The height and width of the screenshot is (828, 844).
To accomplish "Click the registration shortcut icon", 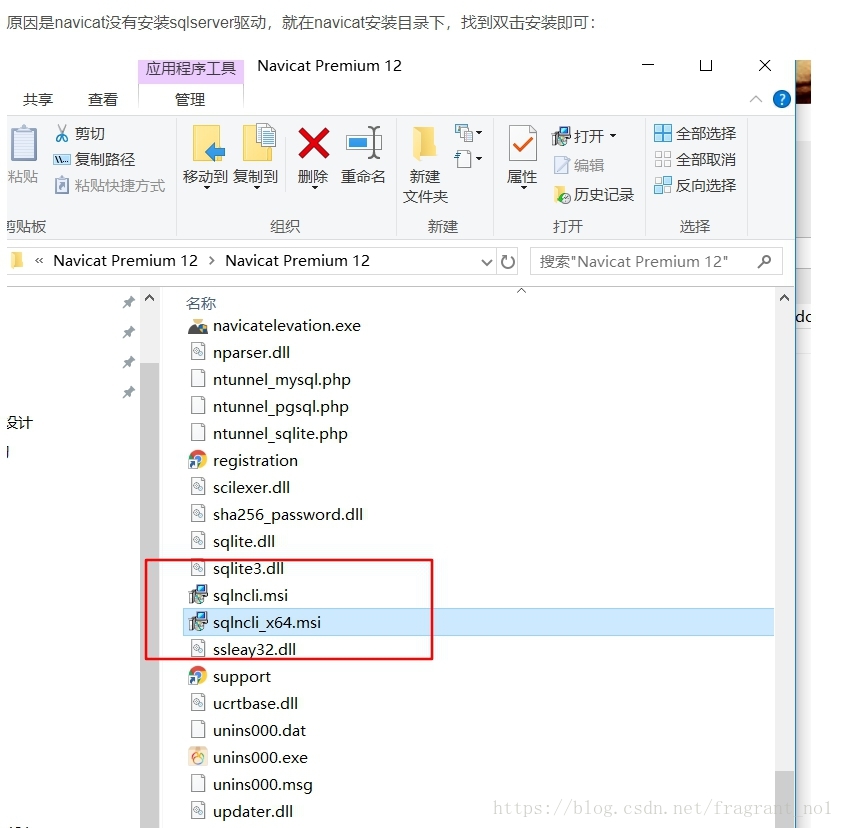I will (198, 460).
